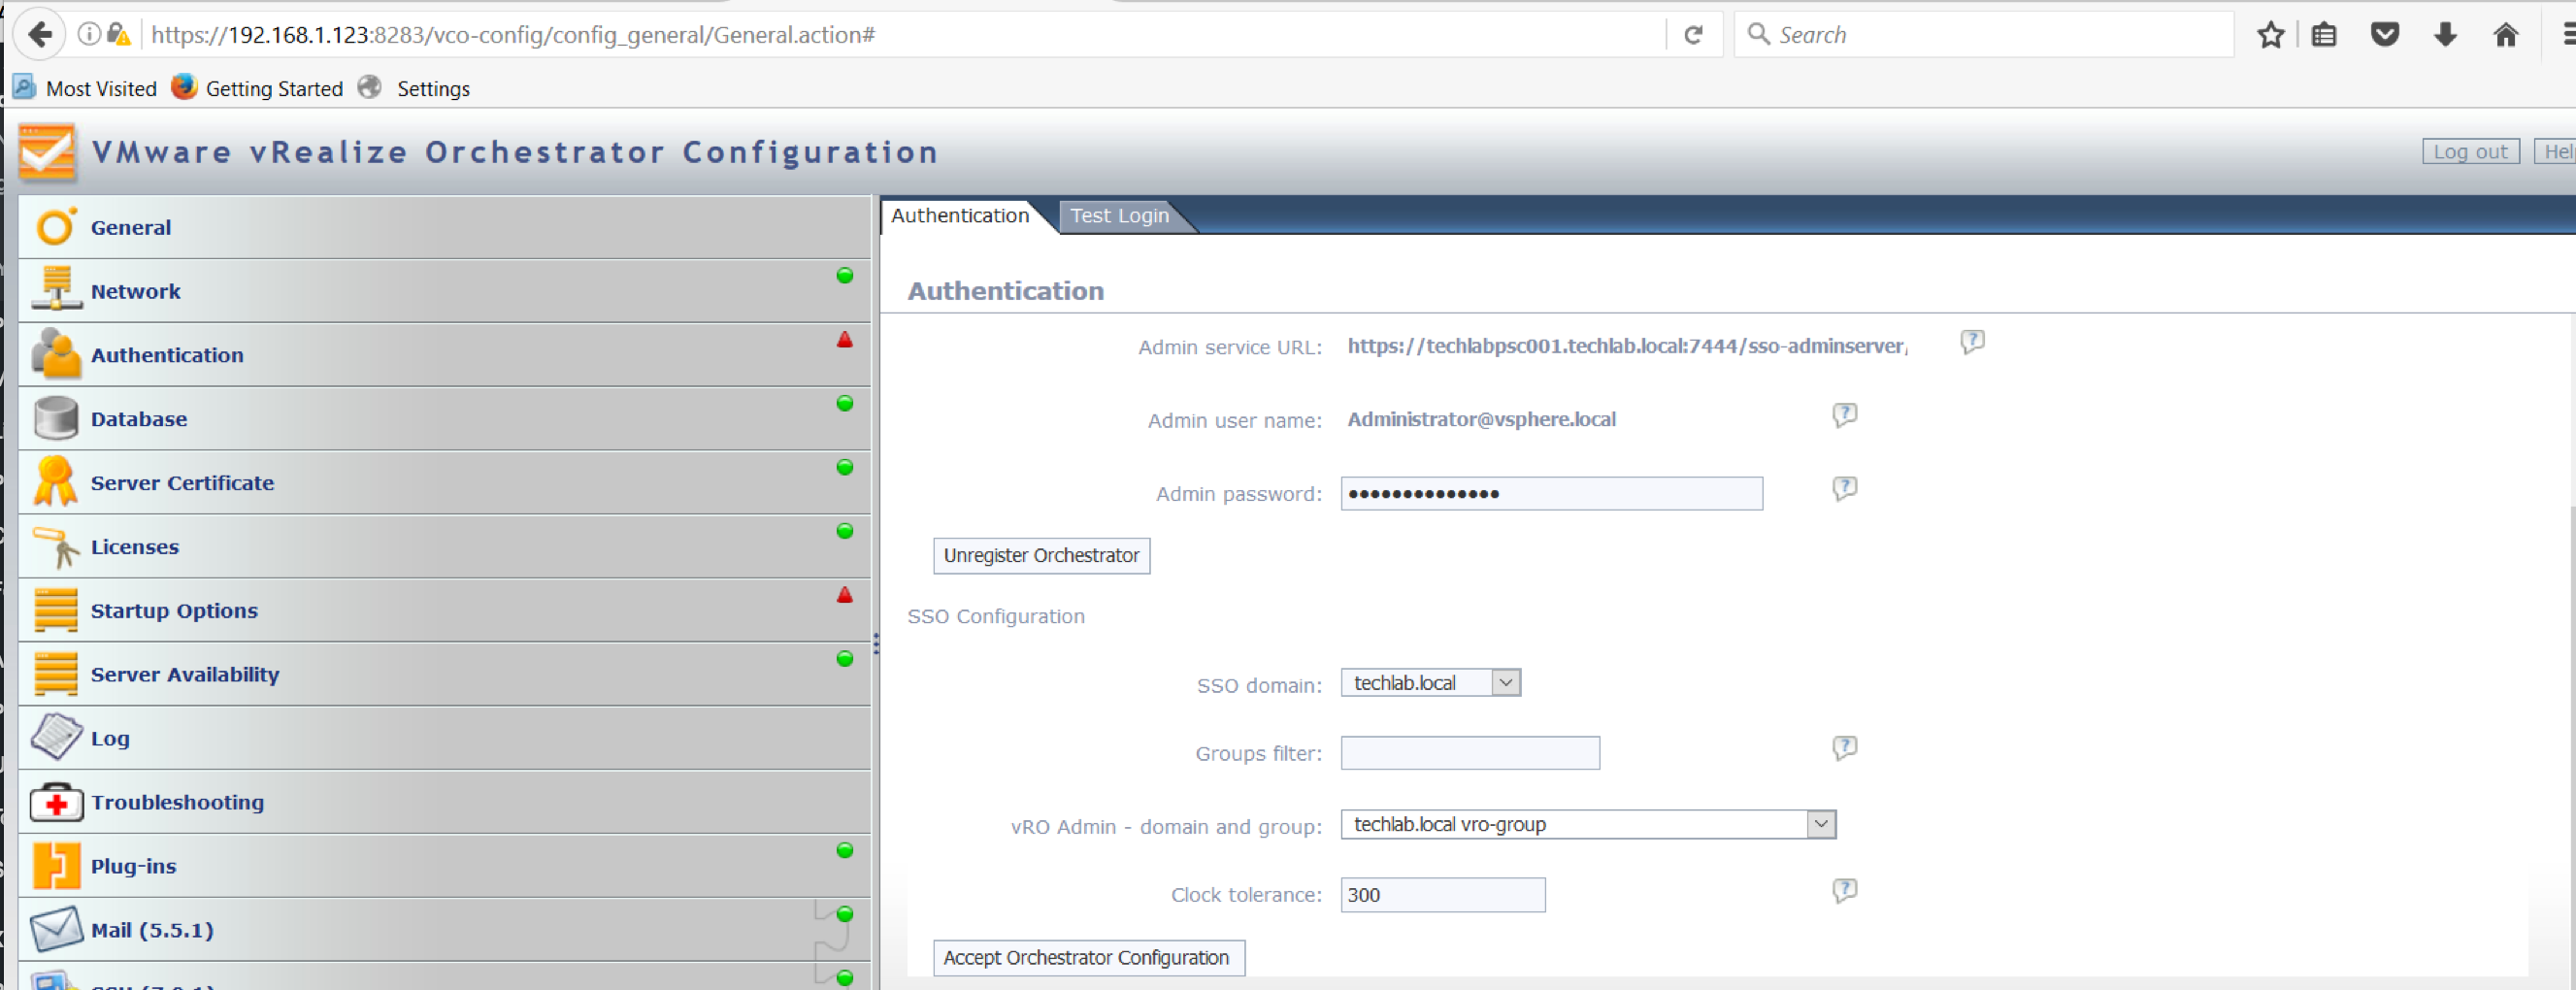
Task: Click the green status dot beside Plug-ins
Action: tap(845, 850)
